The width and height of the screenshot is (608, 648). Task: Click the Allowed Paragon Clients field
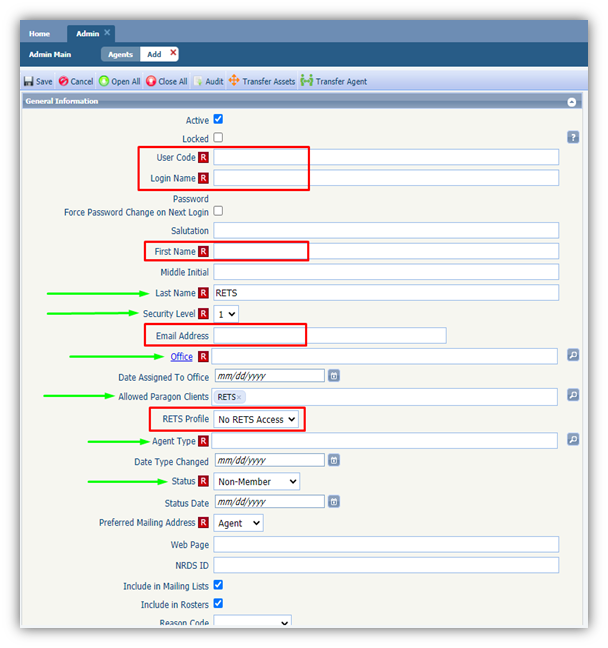pyautogui.click(x=384, y=397)
